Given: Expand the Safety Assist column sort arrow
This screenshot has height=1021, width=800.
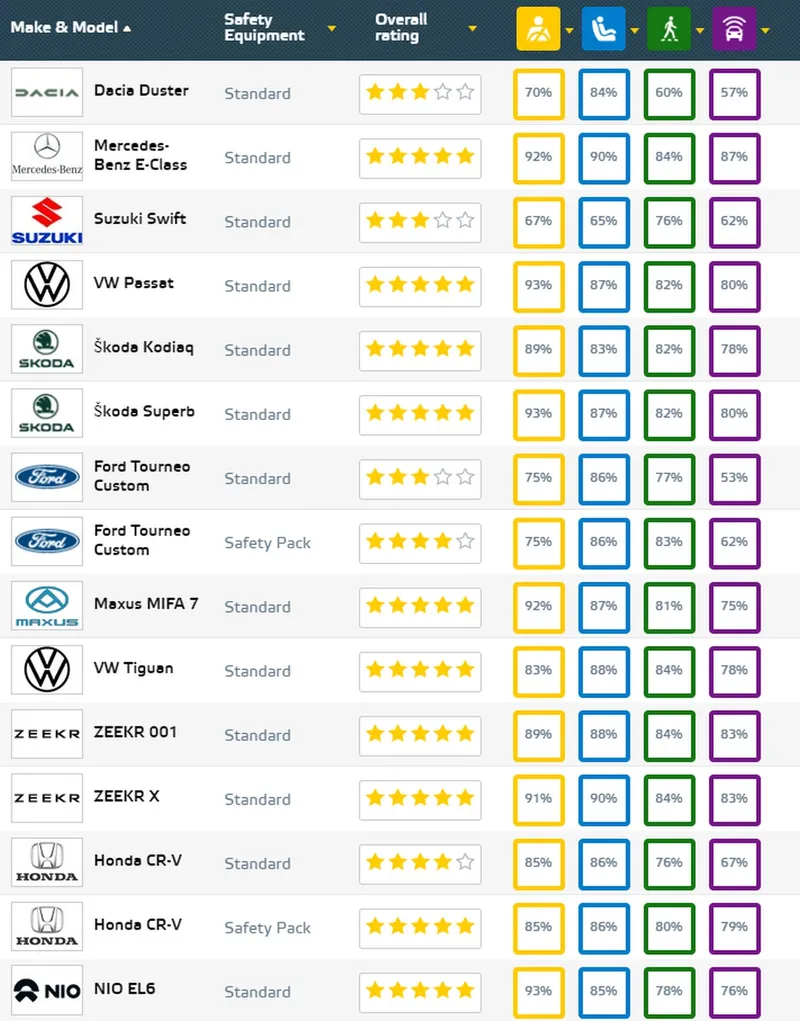Looking at the screenshot, I should tap(766, 30).
